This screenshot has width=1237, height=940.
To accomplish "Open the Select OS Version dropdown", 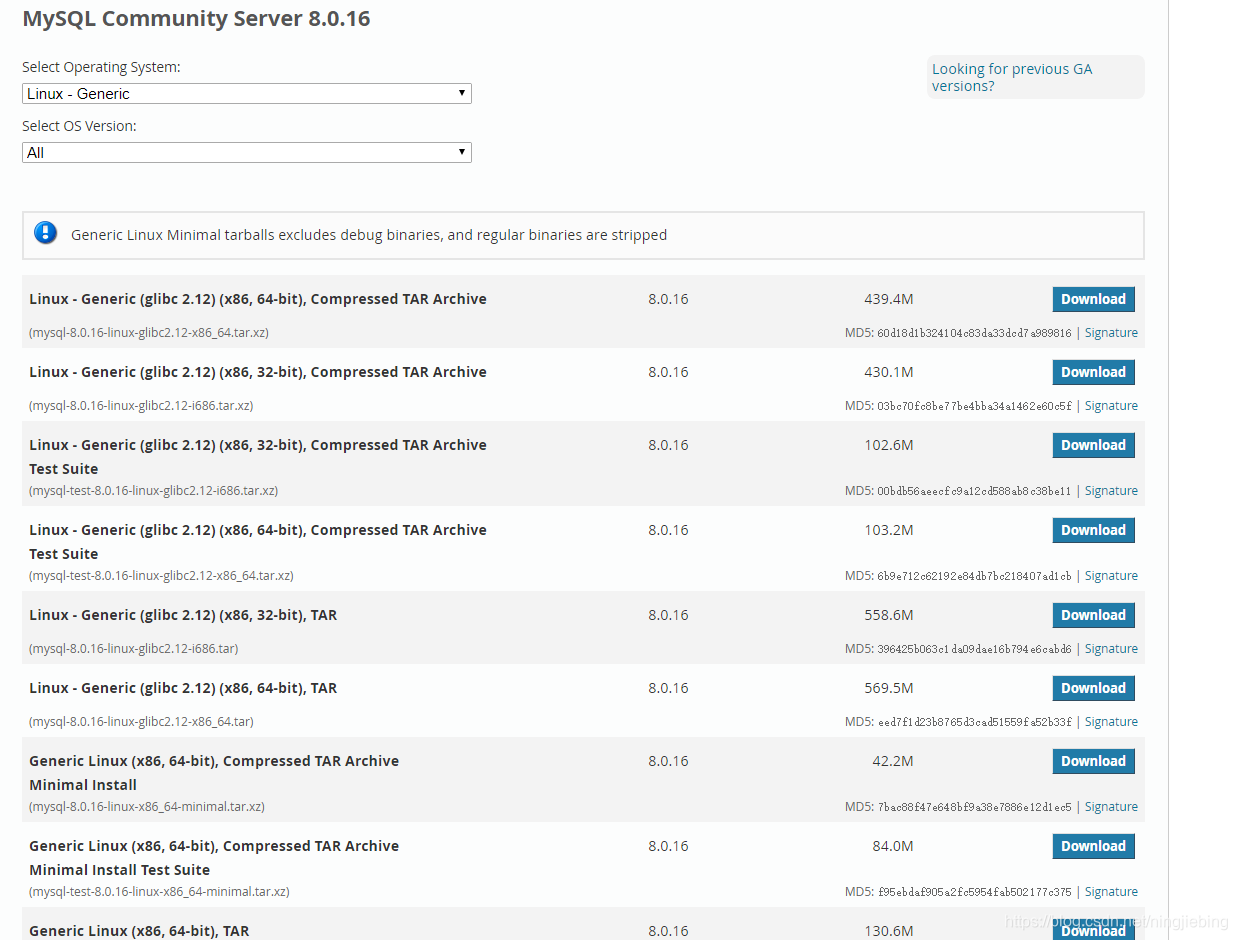I will [247, 152].
